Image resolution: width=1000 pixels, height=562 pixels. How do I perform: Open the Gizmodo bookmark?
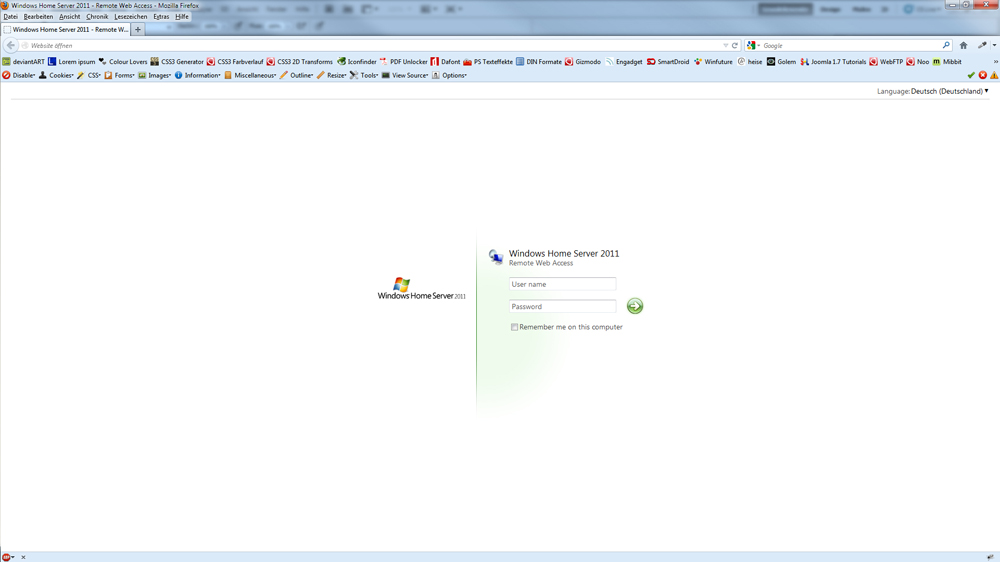pyautogui.click(x=583, y=62)
